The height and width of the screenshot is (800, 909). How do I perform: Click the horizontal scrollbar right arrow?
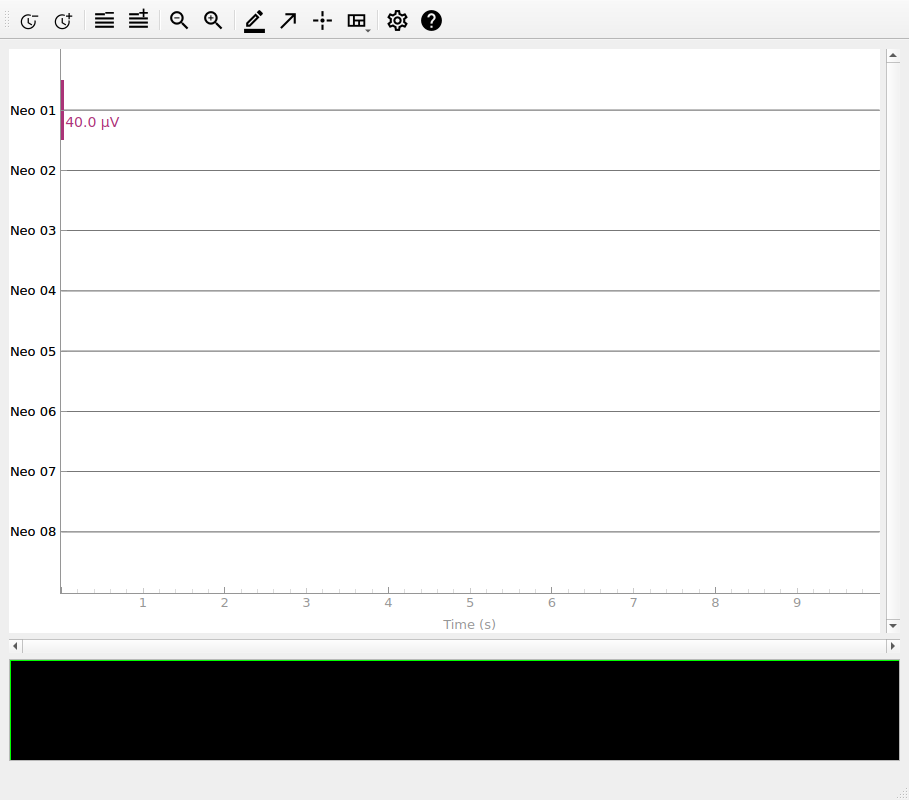[893, 647]
